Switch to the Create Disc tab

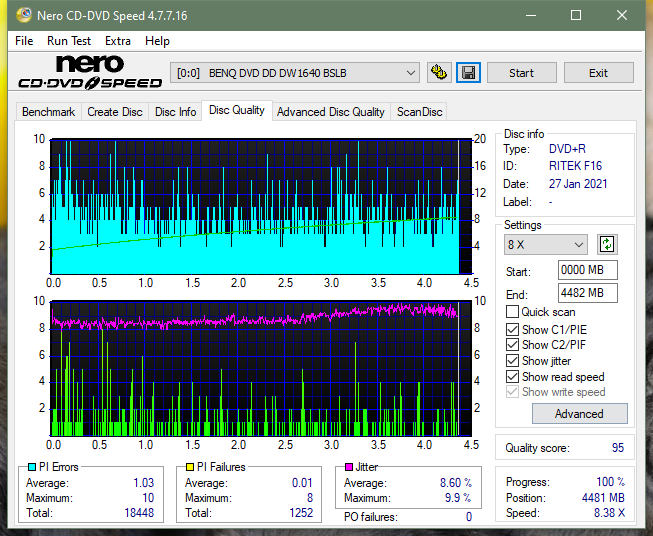(x=115, y=112)
